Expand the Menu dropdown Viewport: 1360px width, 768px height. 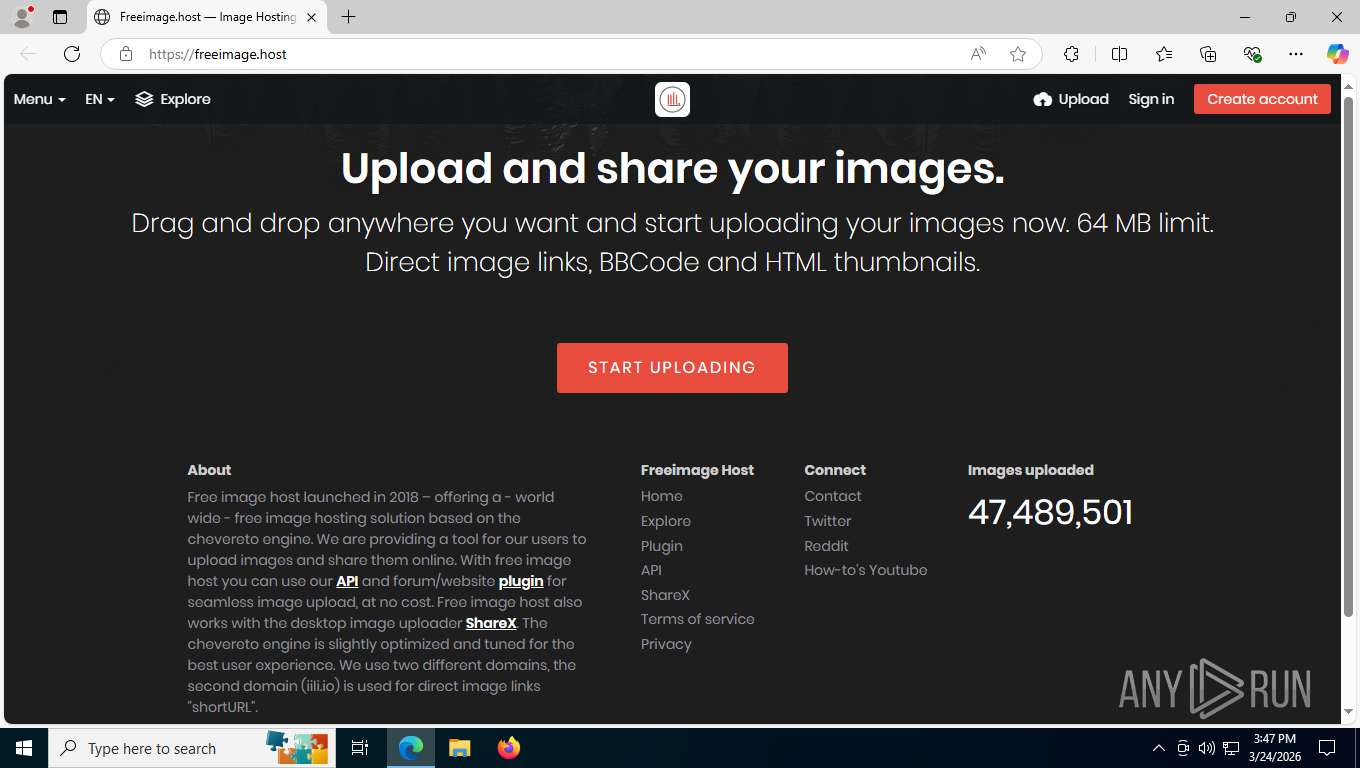pyautogui.click(x=40, y=99)
